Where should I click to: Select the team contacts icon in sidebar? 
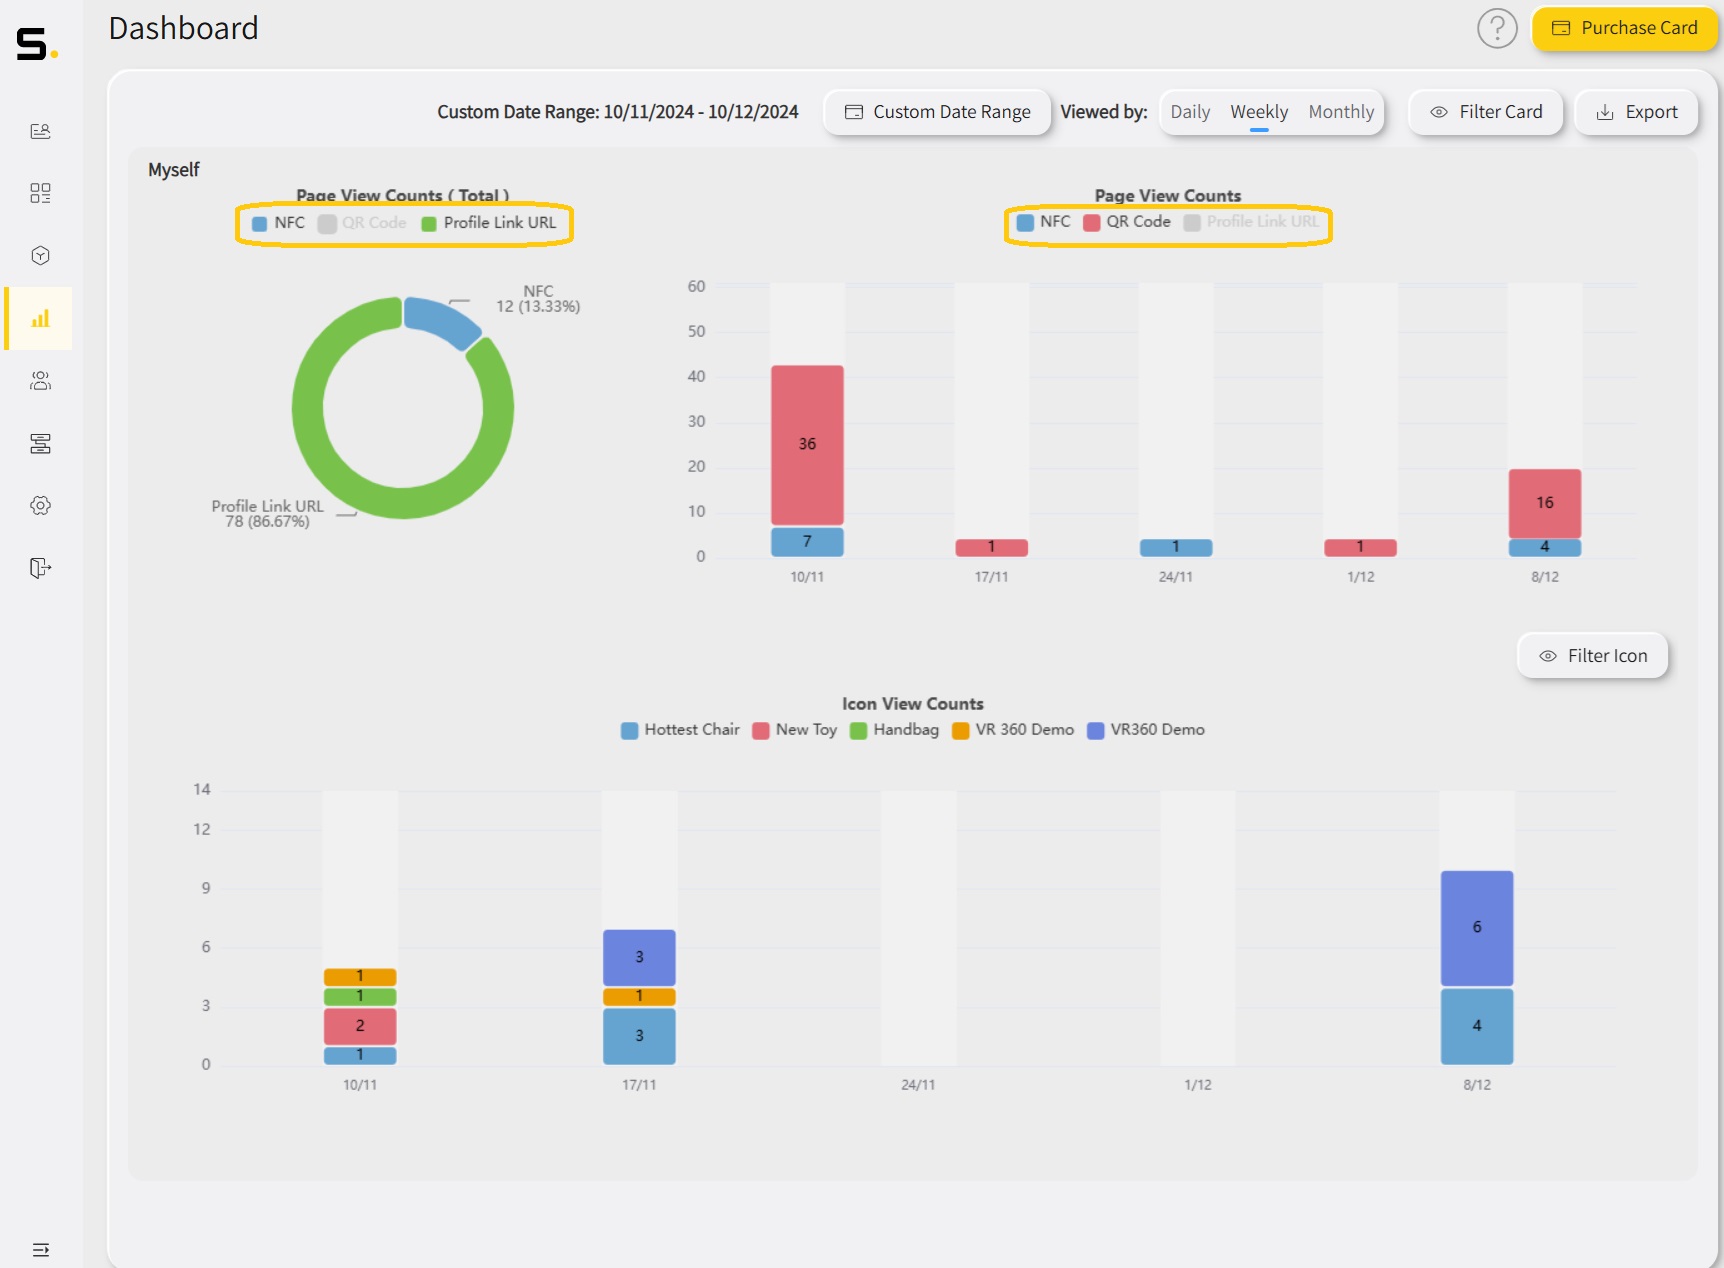(40, 381)
